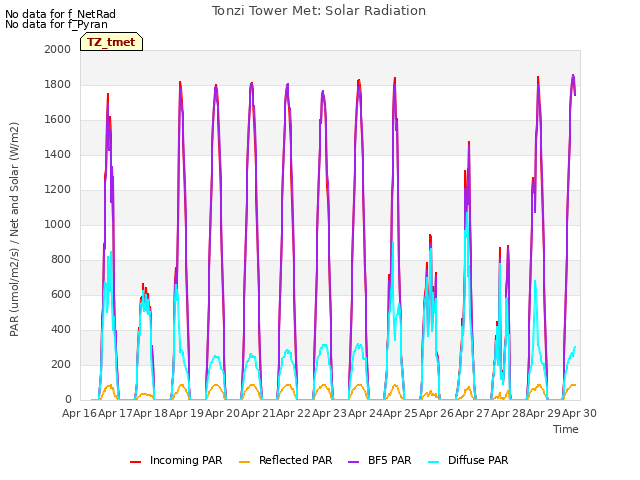Click the Apr 16 x-axis date label
The width and height of the screenshot is (640, 480).
click(79, 413)
